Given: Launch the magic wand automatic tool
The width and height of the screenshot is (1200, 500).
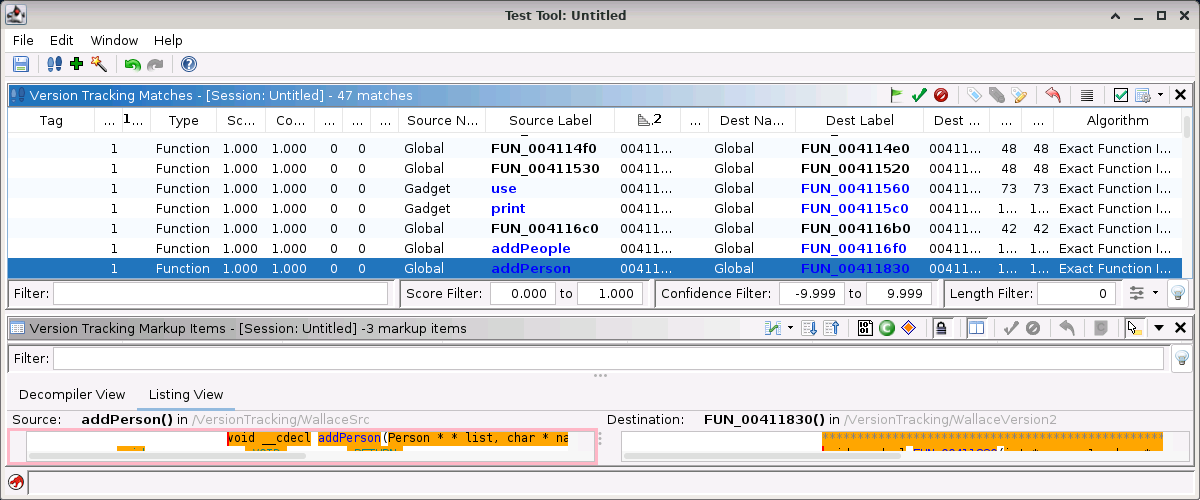Looking at the screenshot, I should coord(98,64).
